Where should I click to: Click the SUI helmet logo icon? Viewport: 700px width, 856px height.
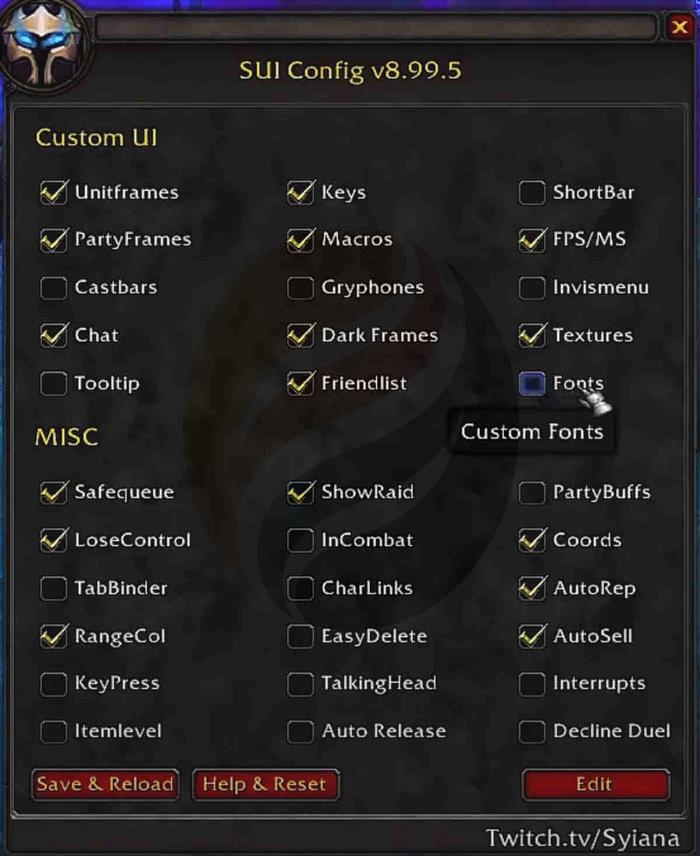tap(48, 45)
